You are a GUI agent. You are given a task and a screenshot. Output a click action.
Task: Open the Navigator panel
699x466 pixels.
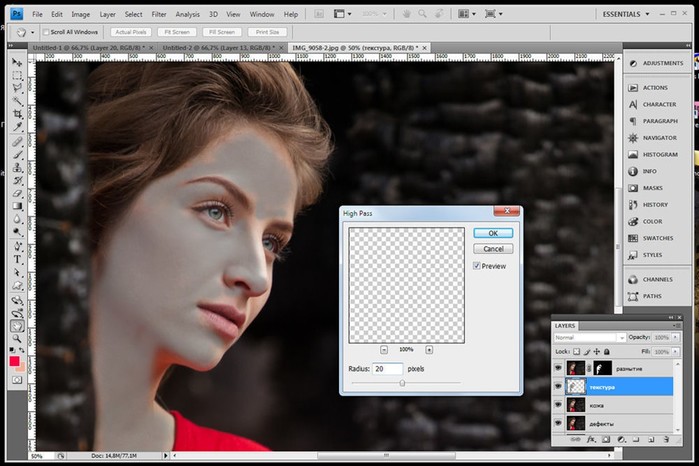[659, 137]
